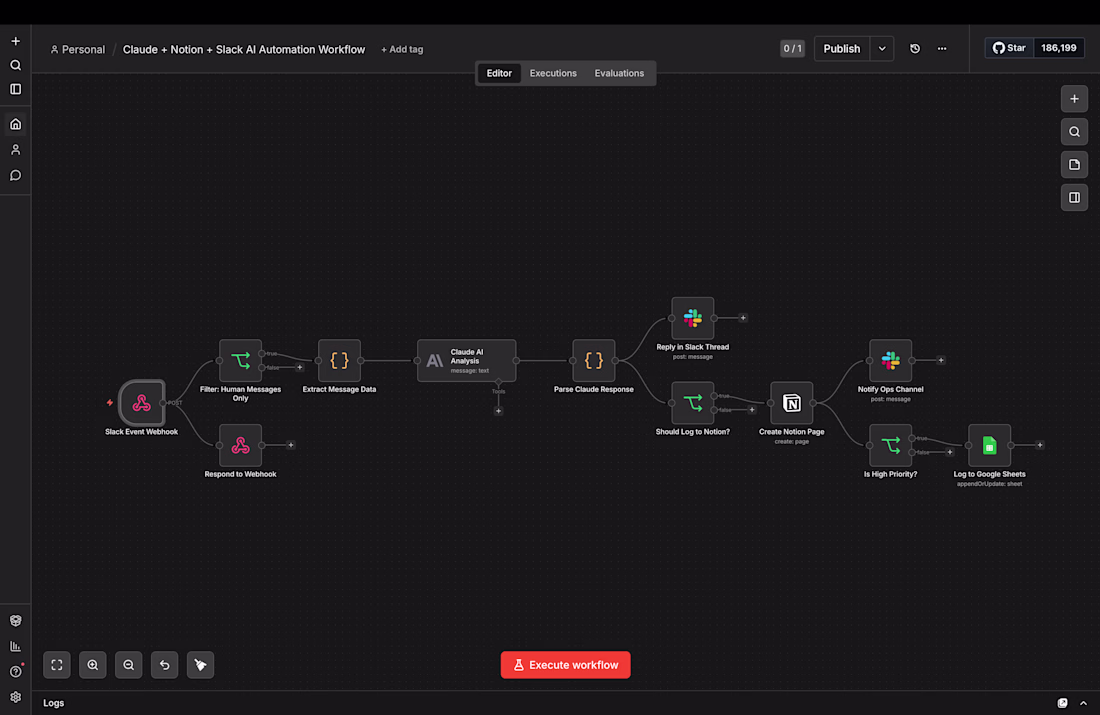
Task: Click the plus icon in left sidebar
Action: tap(15, 41)
